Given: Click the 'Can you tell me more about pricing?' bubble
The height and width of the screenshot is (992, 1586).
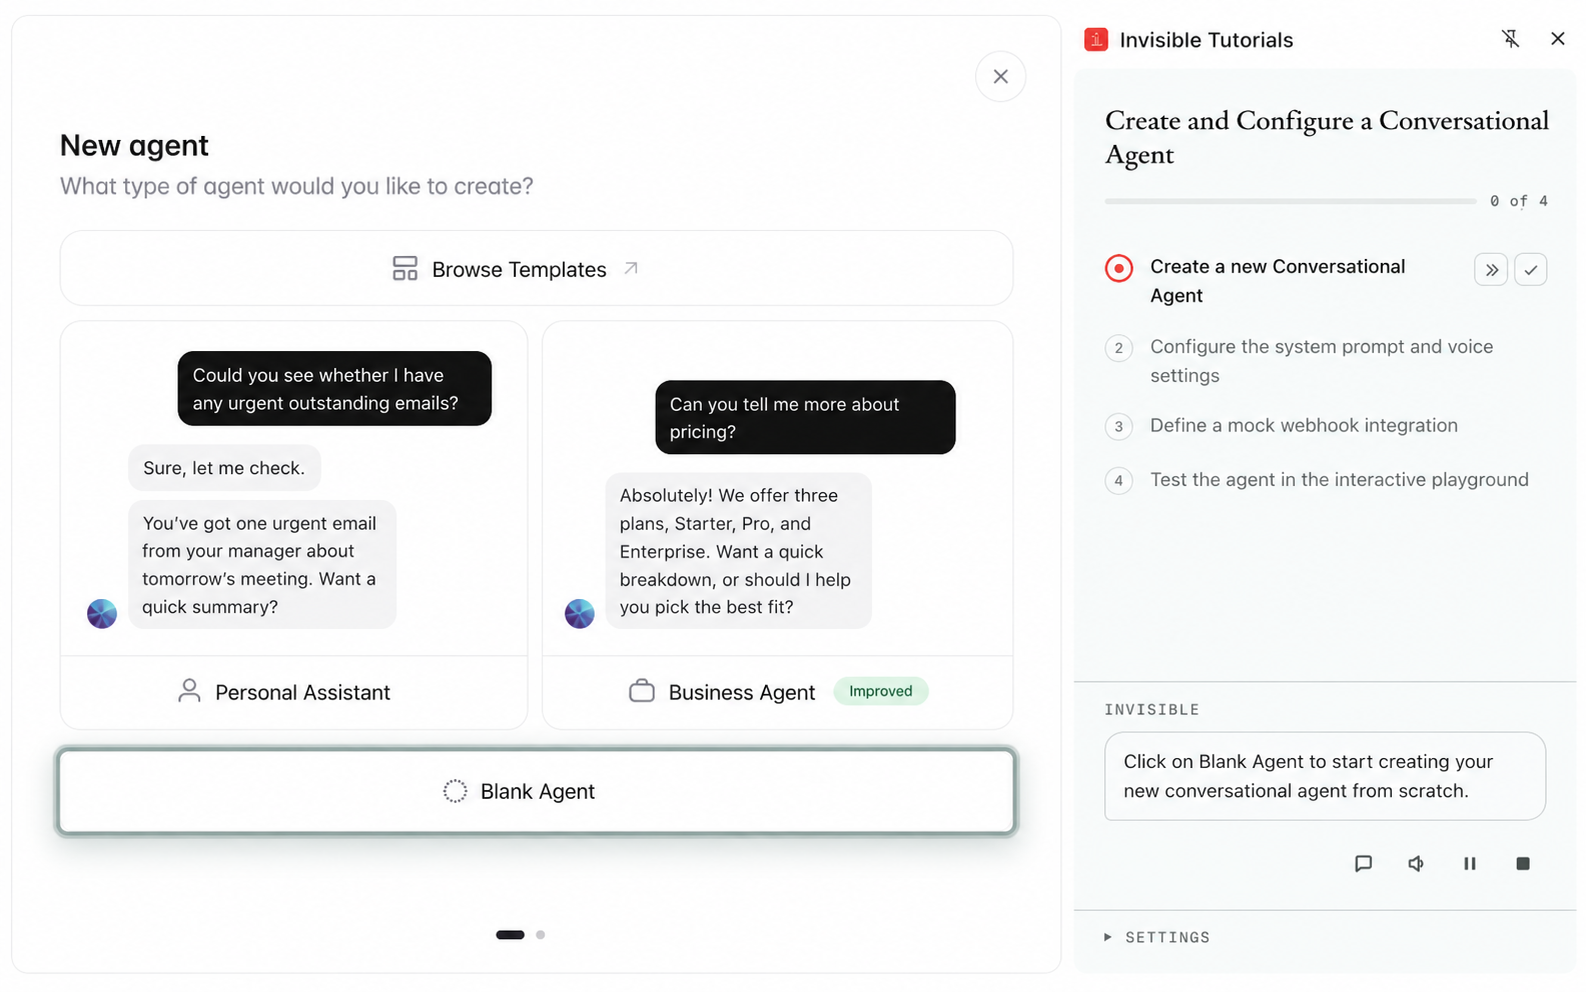Looking at the screenshot, I should coord(805,417).
